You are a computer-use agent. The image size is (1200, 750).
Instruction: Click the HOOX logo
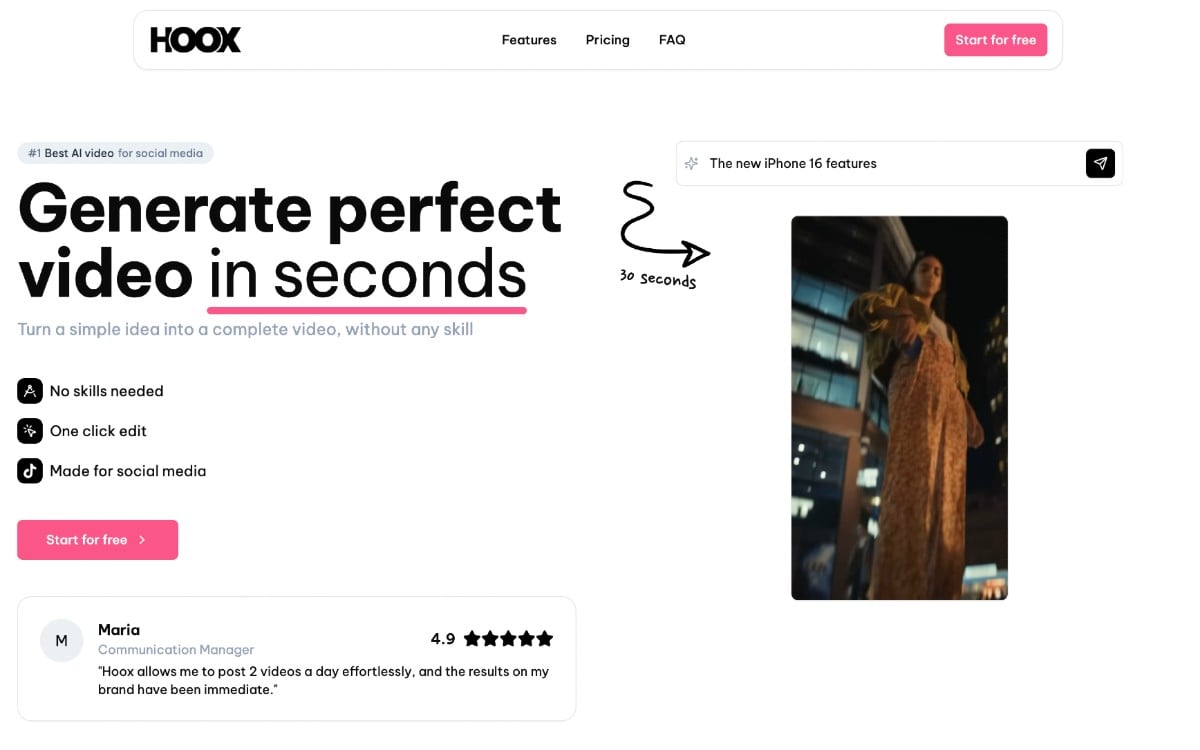tap(195, 40)
